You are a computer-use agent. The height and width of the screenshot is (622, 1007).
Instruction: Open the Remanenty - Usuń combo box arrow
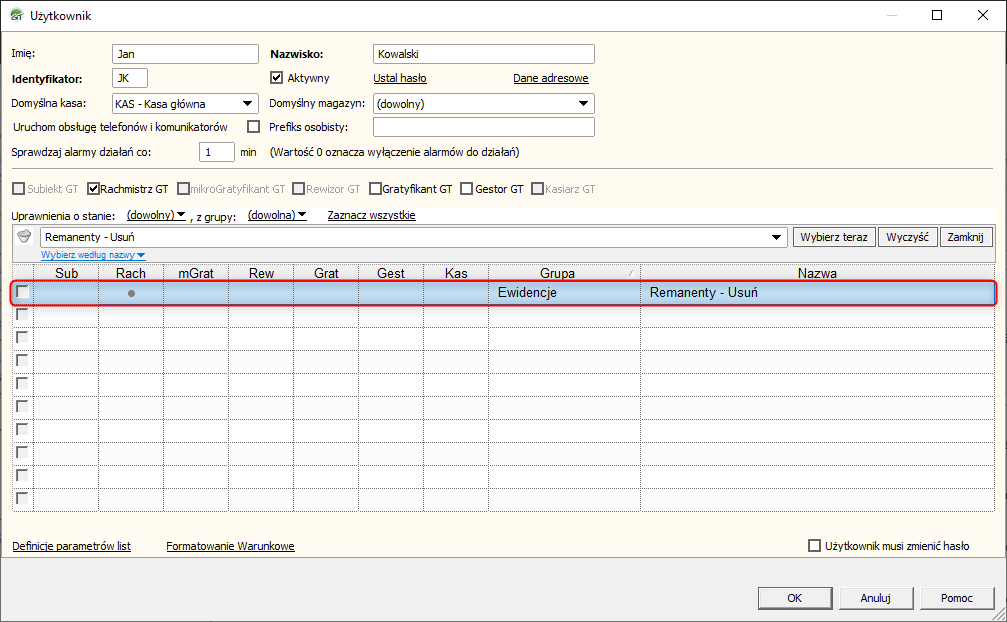click(776, 238)
